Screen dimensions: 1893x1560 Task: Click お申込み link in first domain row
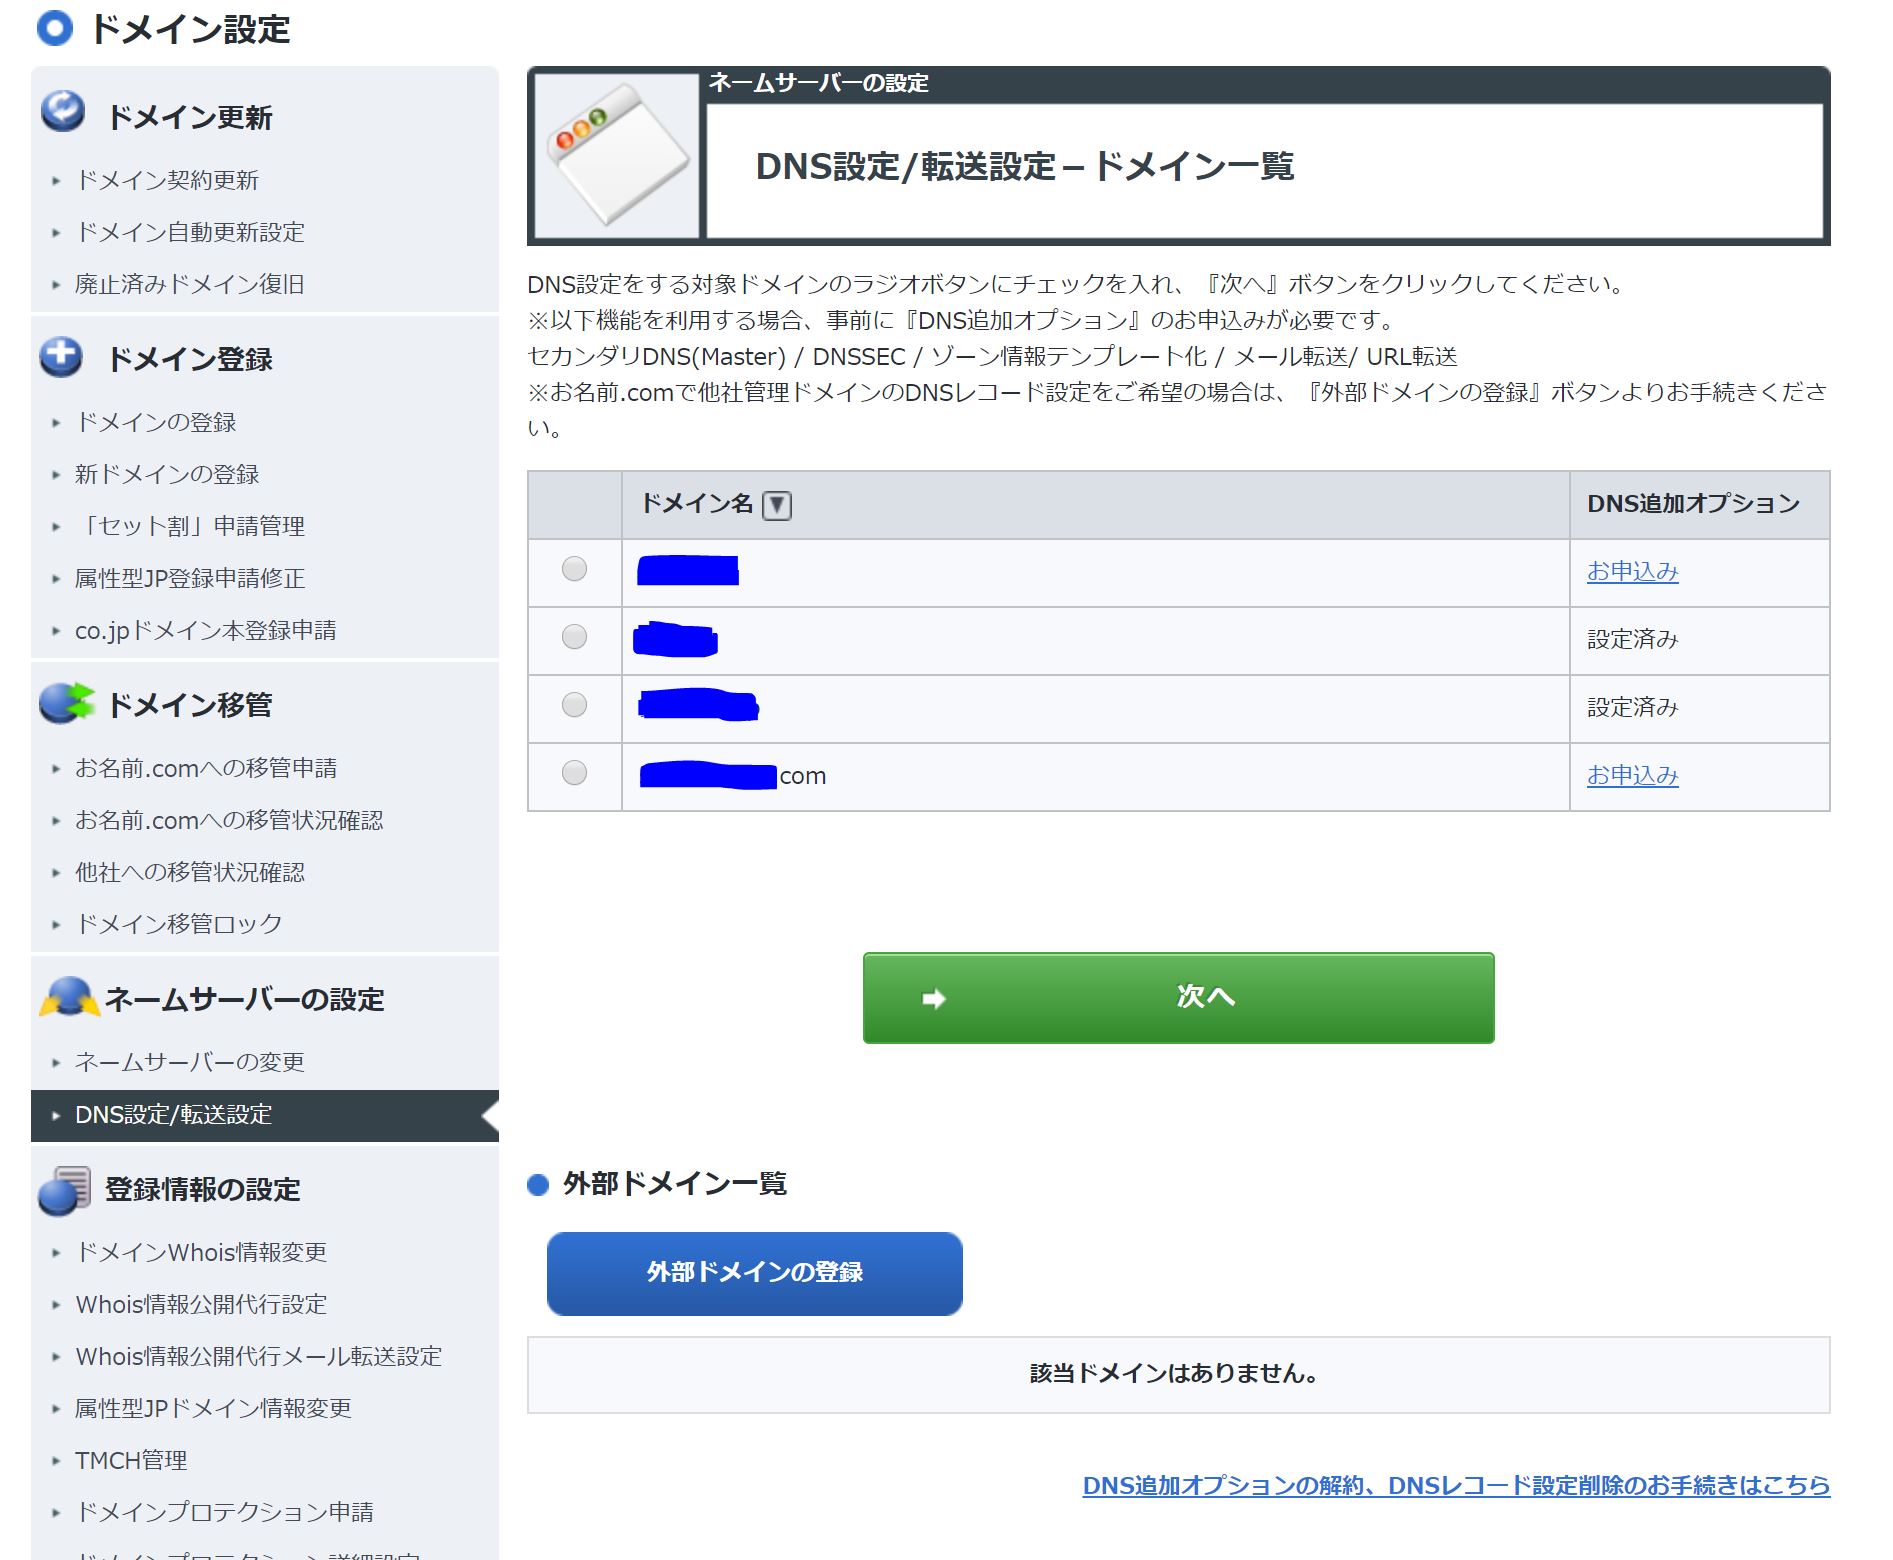pyautogui.click(x=1632, y=571)
